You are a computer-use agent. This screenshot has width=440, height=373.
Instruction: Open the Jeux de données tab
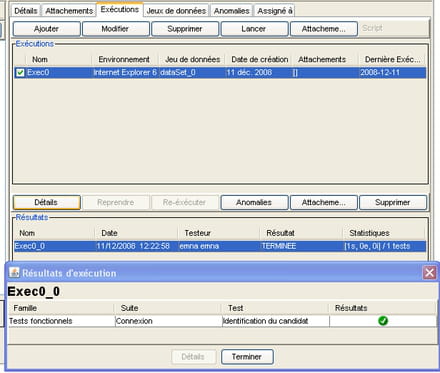pos(176,11)
